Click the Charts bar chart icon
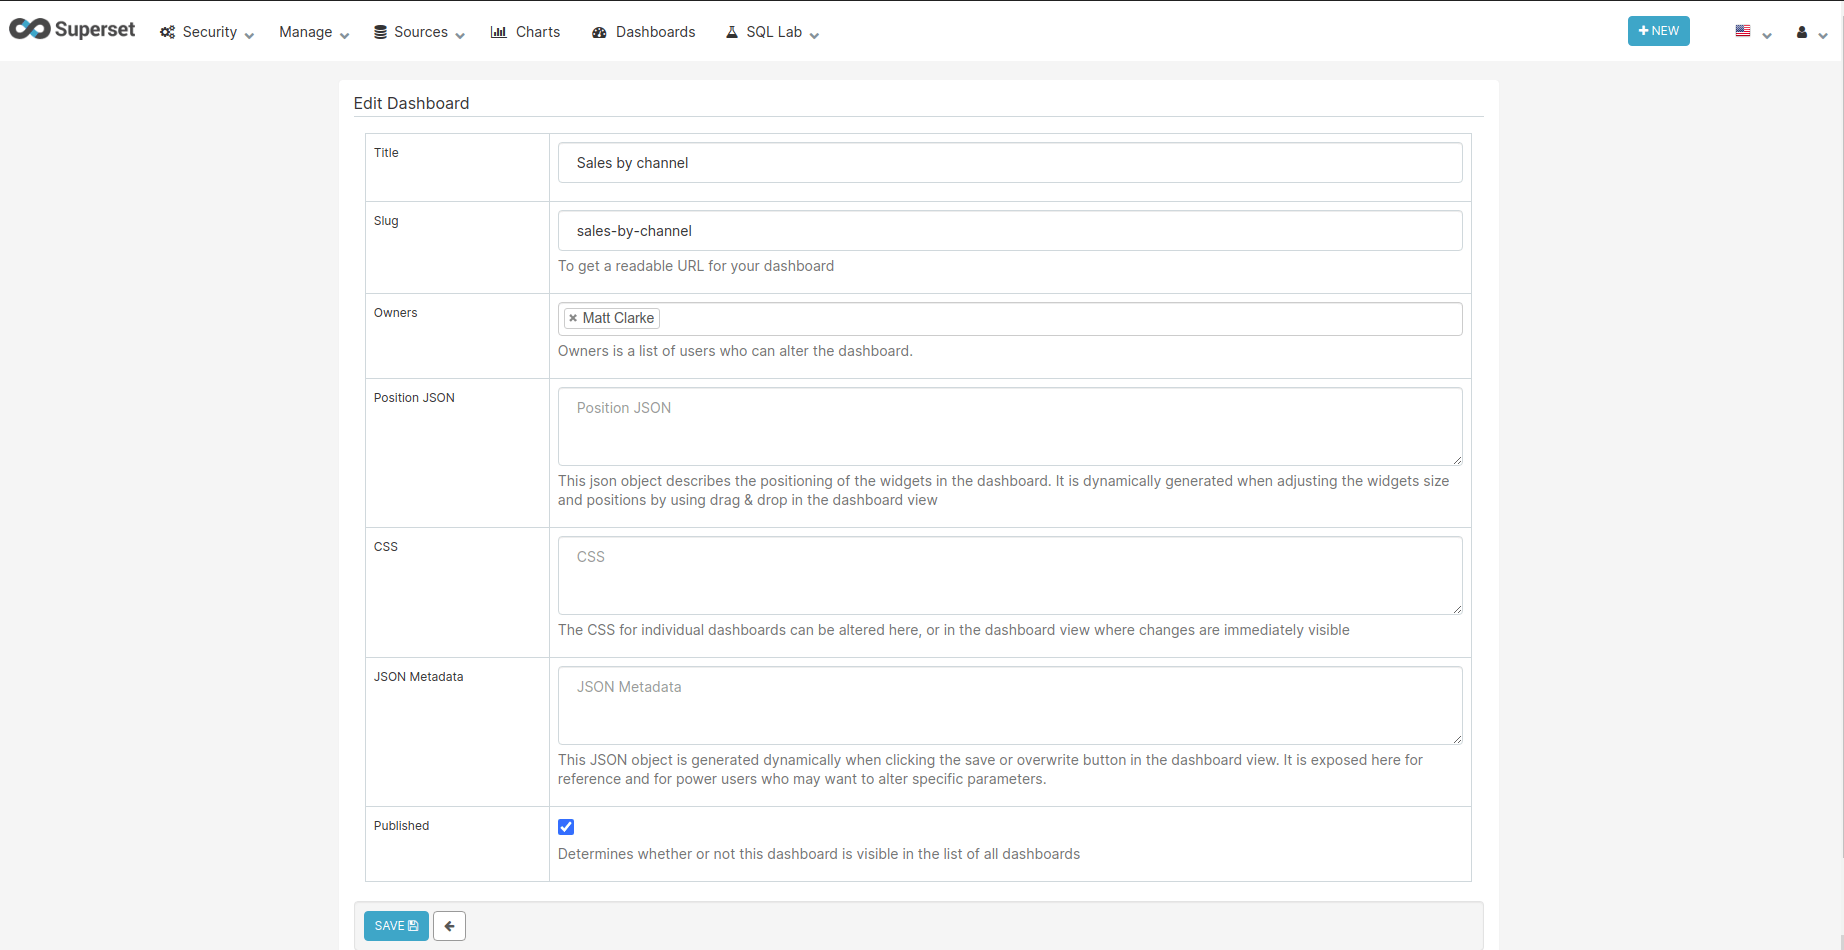 498,32
